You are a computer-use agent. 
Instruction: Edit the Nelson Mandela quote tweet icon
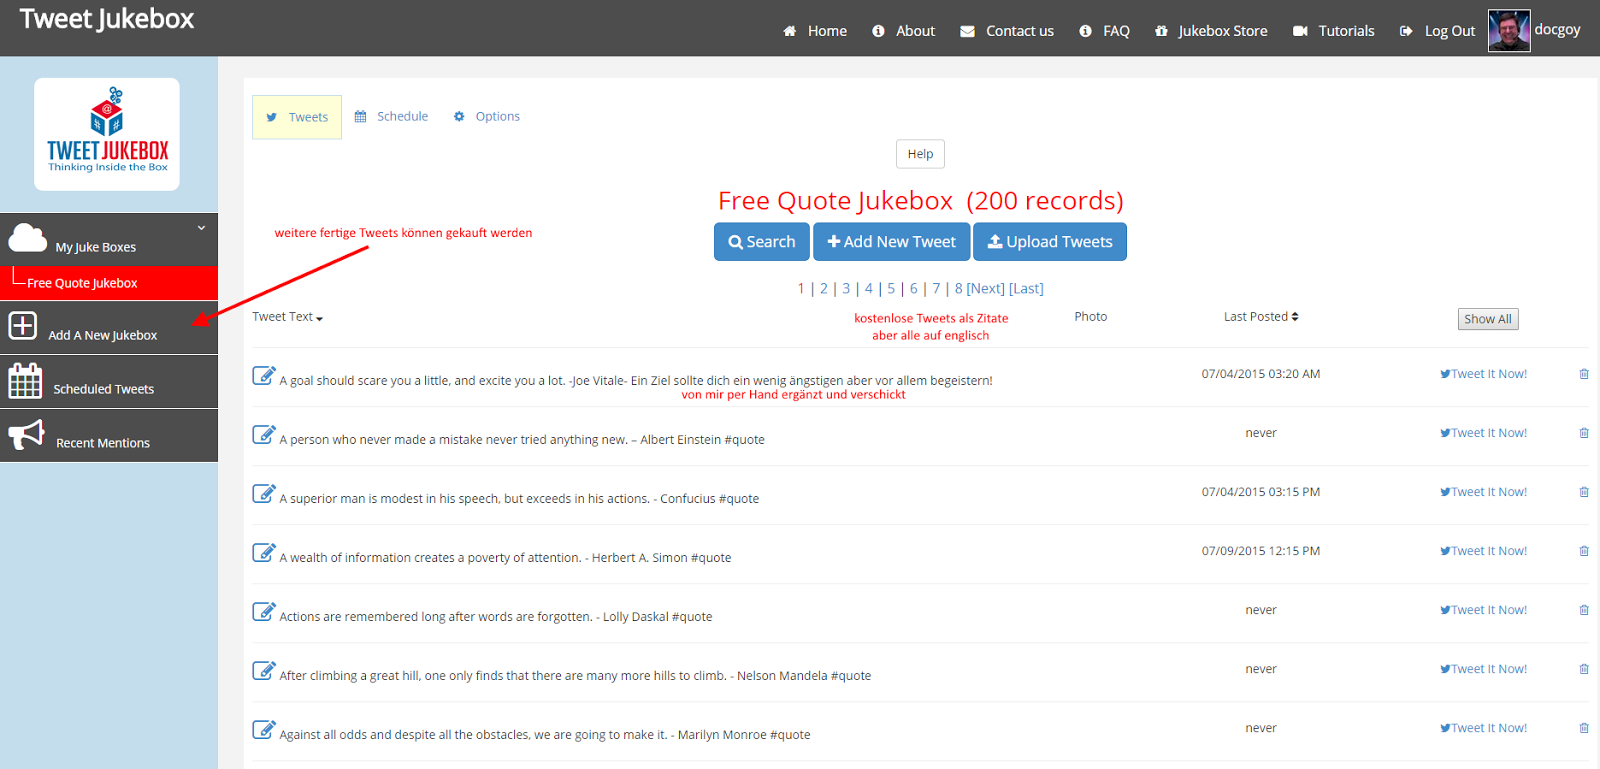tap(264, 670)
